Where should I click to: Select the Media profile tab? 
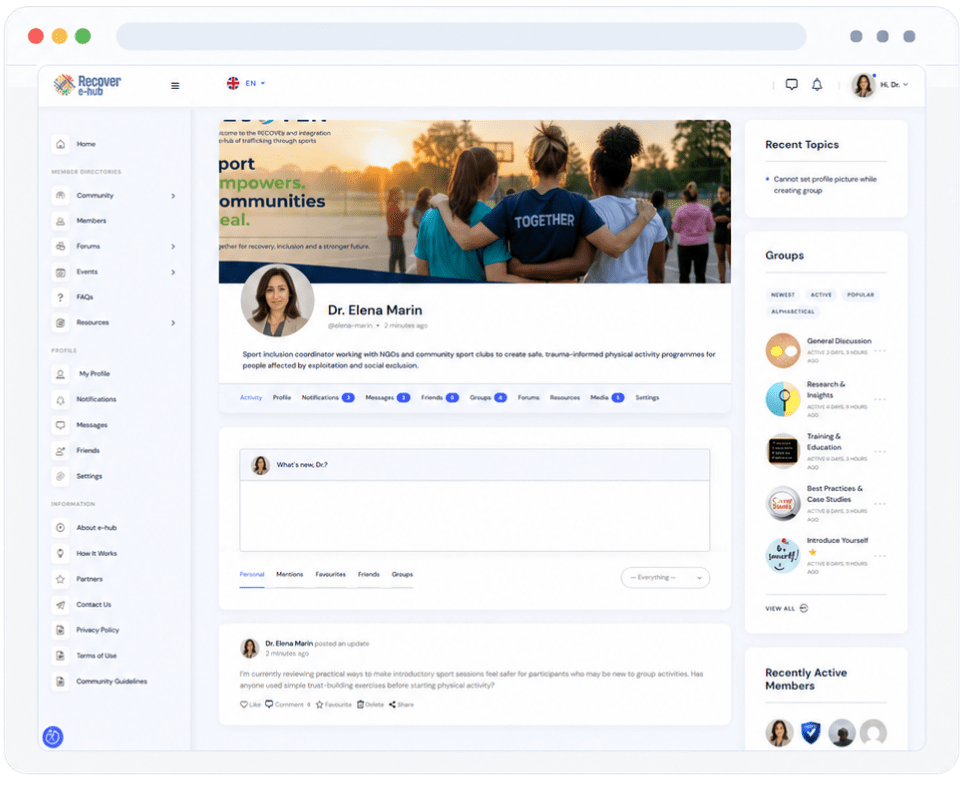pyautogui.click(x=607, y=398)
